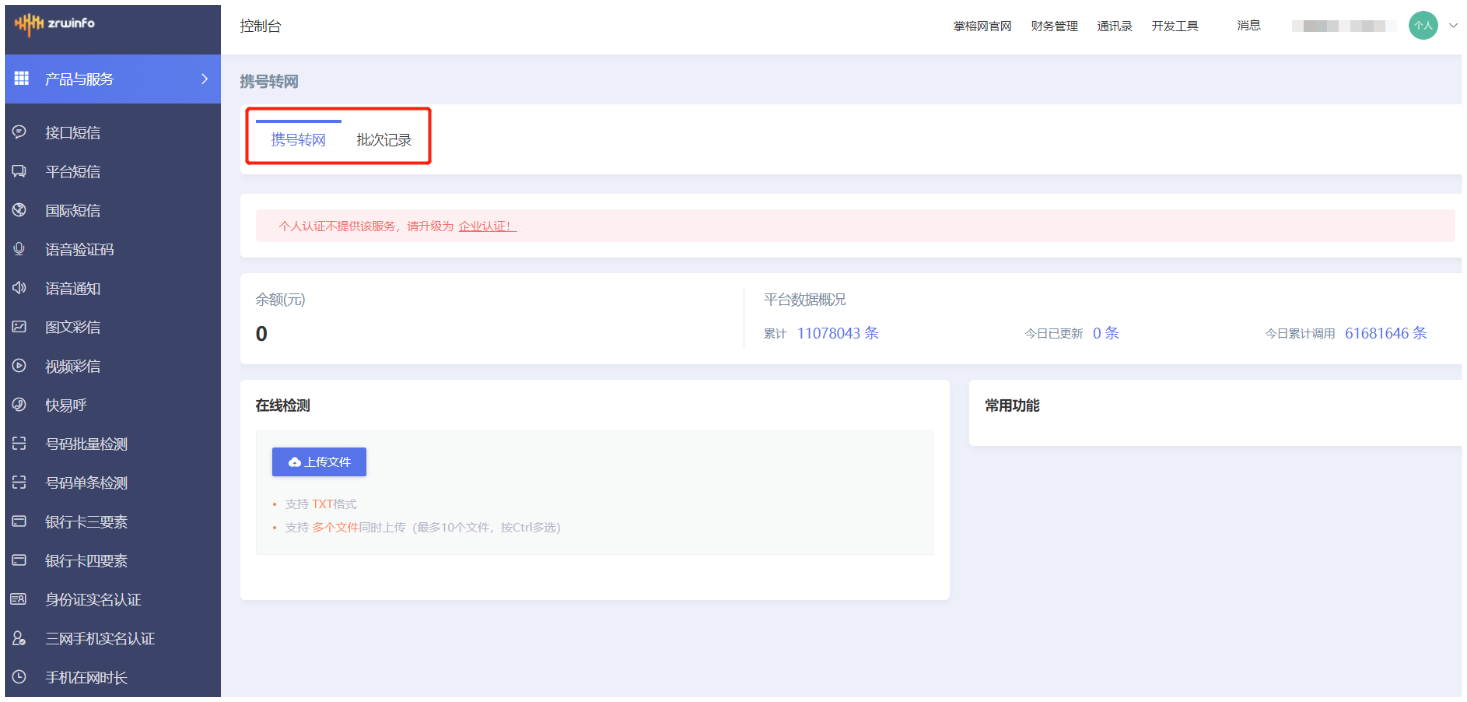Open 接口短信 via its chat bubble icon

[18, 132]
